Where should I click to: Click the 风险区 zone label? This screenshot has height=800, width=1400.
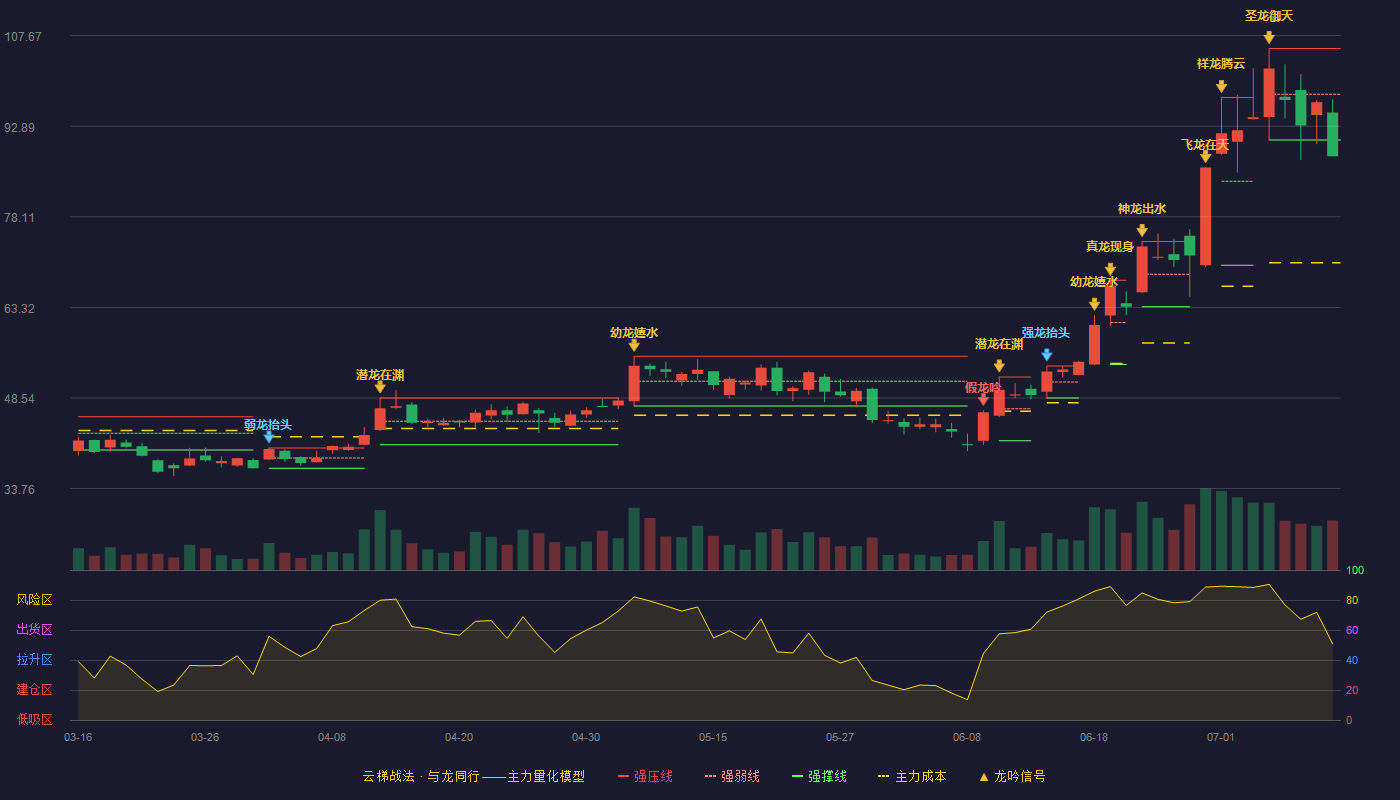pyautogui.click(x=35, y=600)
